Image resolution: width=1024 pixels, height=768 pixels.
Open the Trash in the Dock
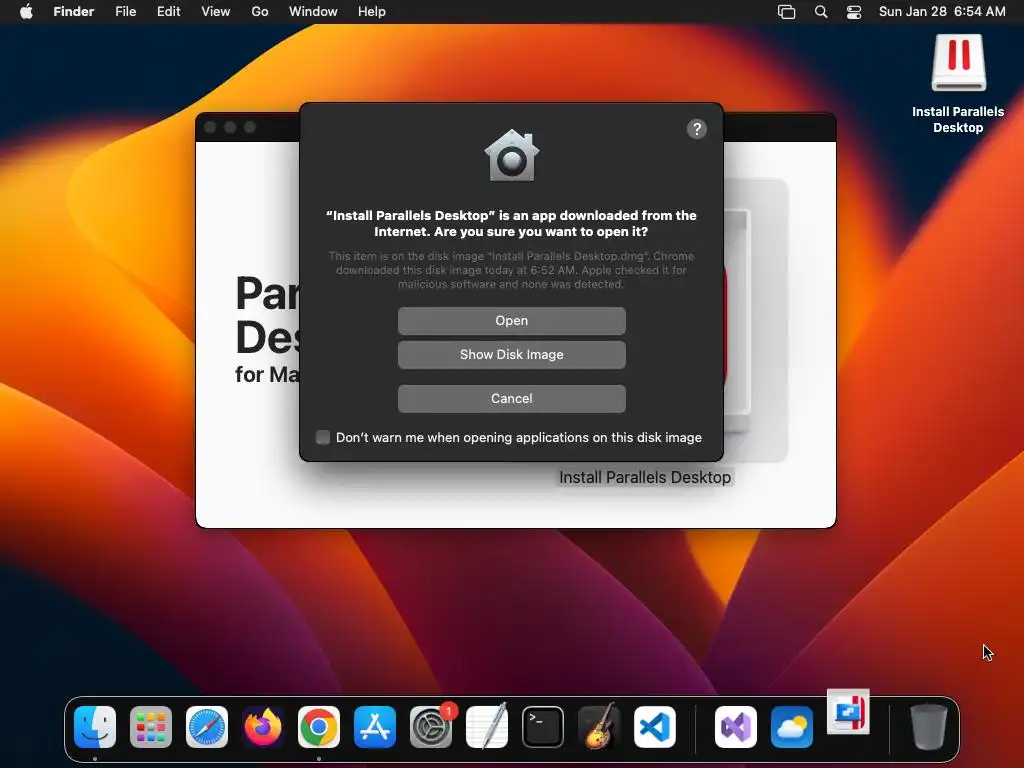(929, 726)
